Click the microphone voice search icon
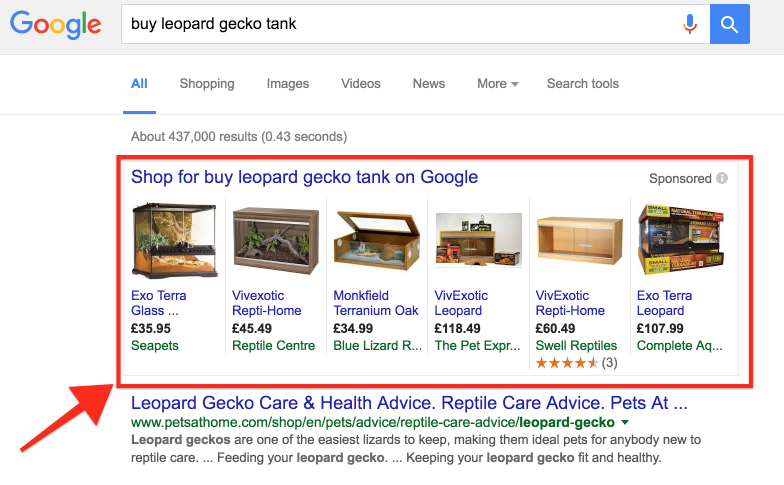This screenshot has width=784, height=485. tap(690, 24)
